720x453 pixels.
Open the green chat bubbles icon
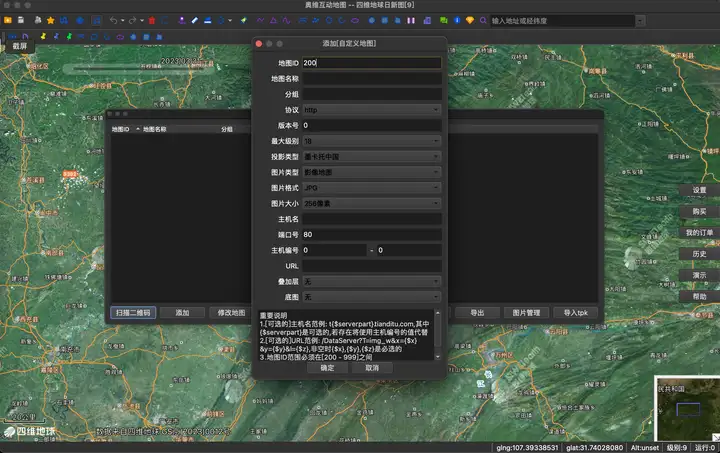pos(444,20)
